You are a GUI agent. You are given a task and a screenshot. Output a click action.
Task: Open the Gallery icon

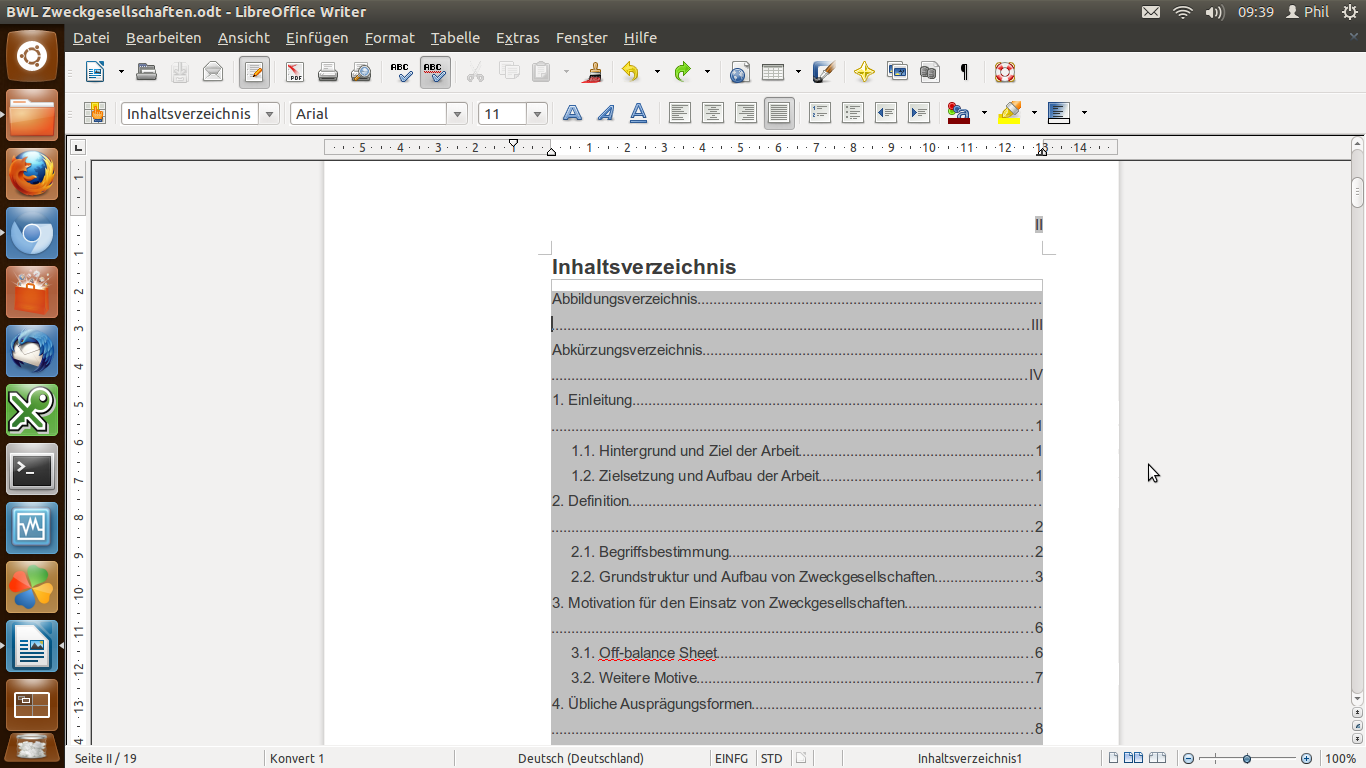click(897, 72)
